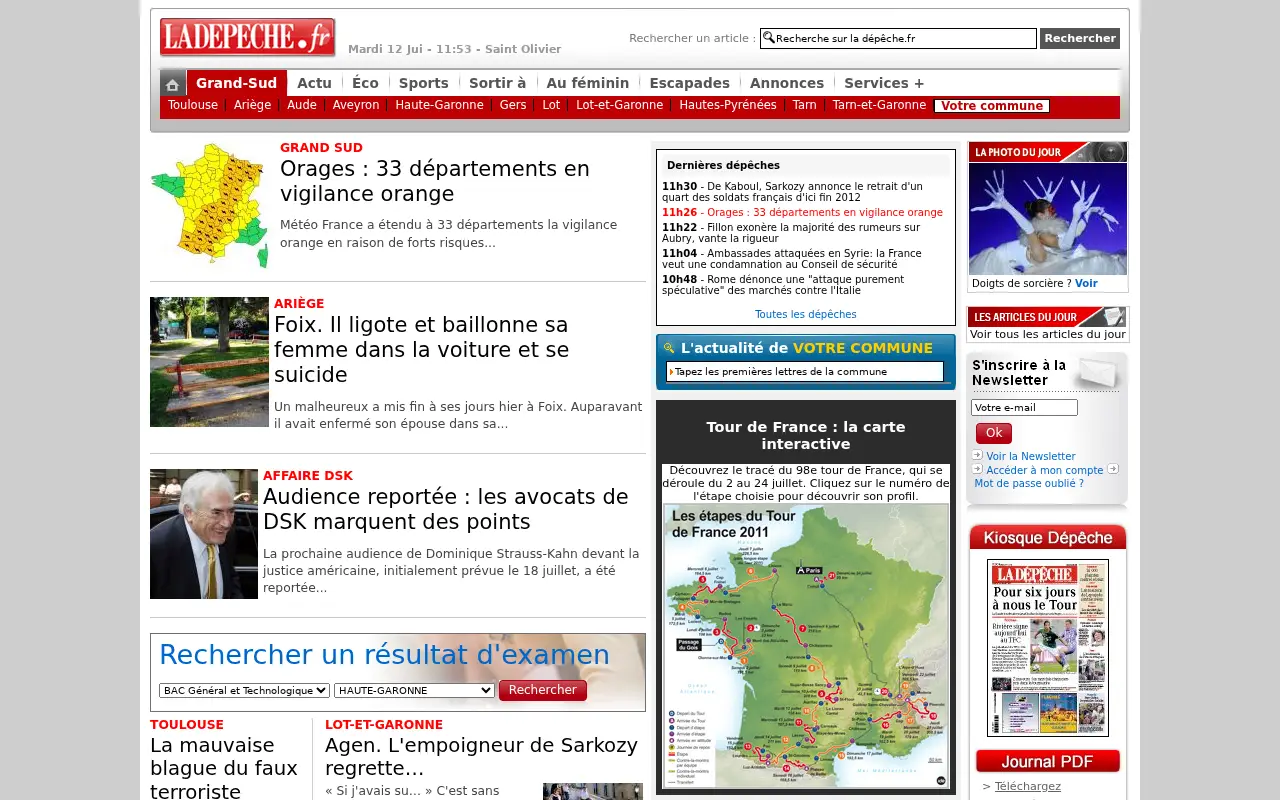Click the home icon in navigation bar
Screen dimensions: 1280x800
click(173, 84)
